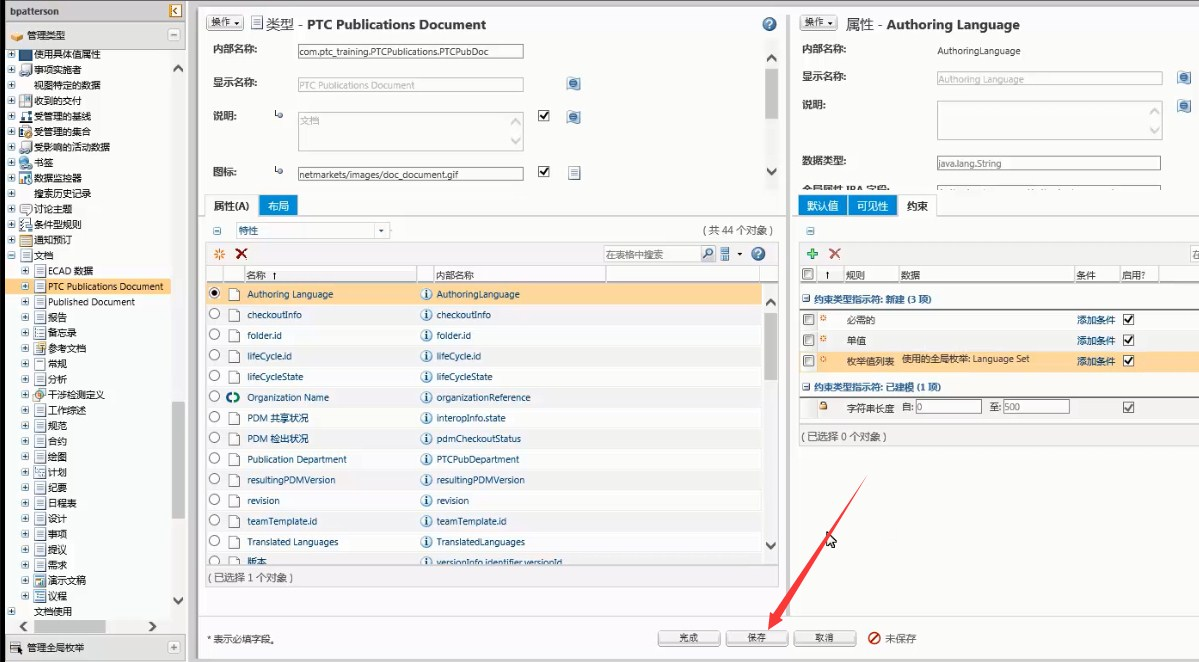Viewport: 1199px width, 662px height.
Task: Open help for the type page
Action: click(x=769, y=24)
